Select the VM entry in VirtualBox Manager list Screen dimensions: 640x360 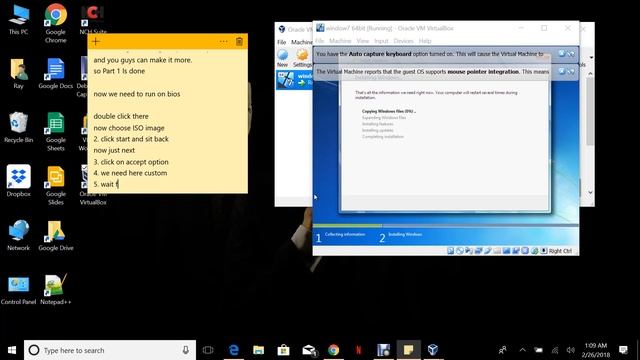[294, 79]
